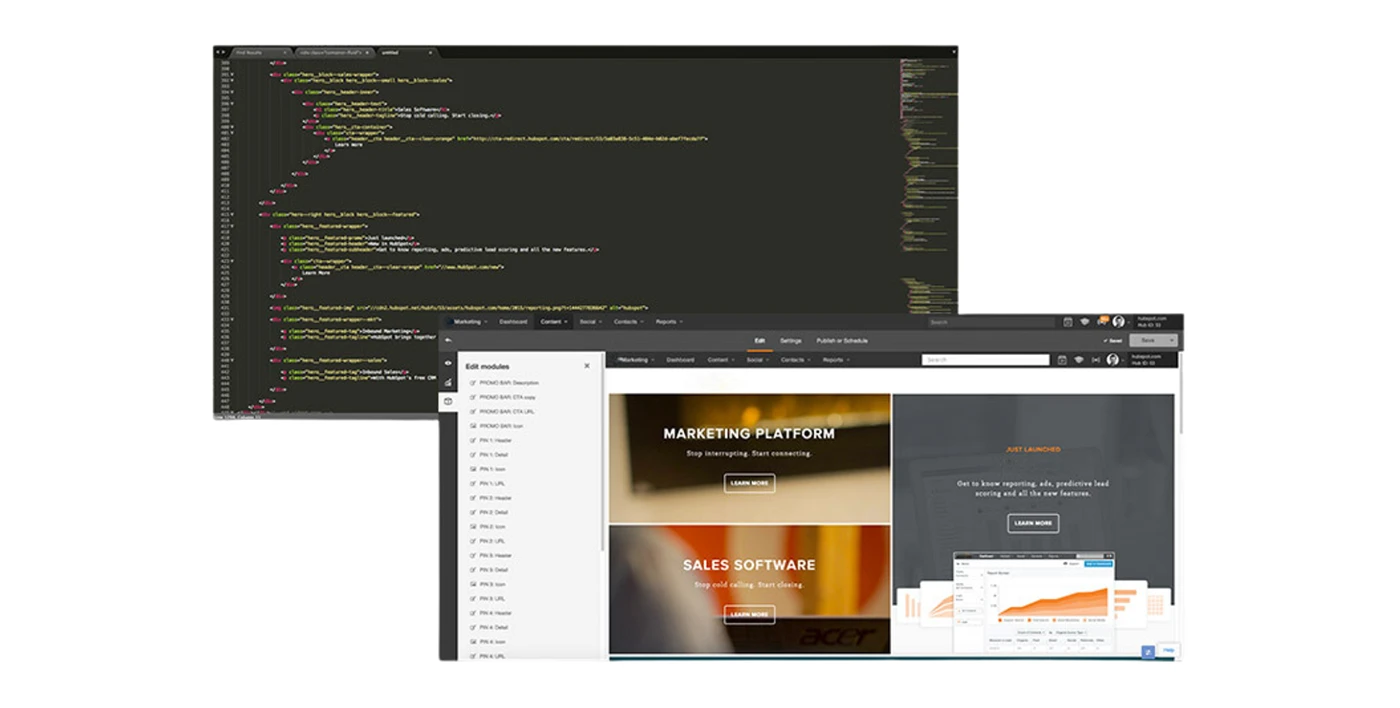Fold the hero__block--sales-wrapper div in the code editor
The height and width of the screenshot is (708, 1400).
[233, 74]
